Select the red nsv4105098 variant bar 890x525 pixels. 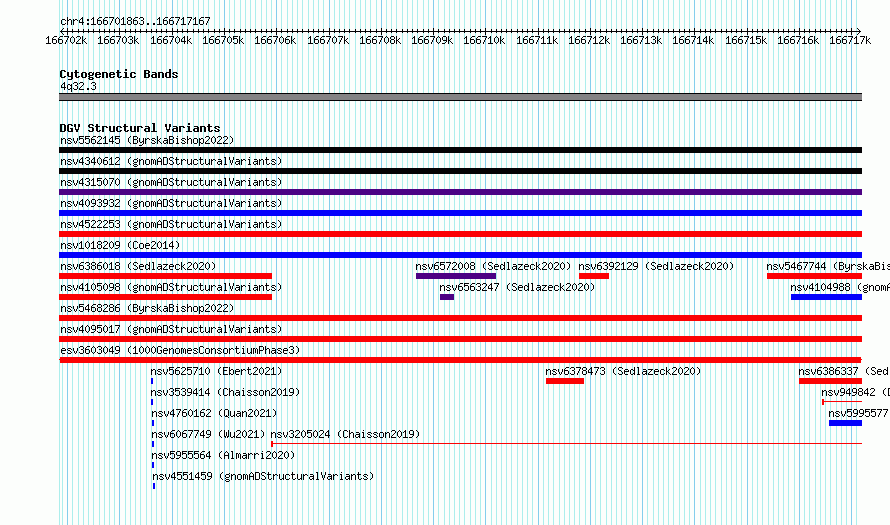click(x=165, y=297)
